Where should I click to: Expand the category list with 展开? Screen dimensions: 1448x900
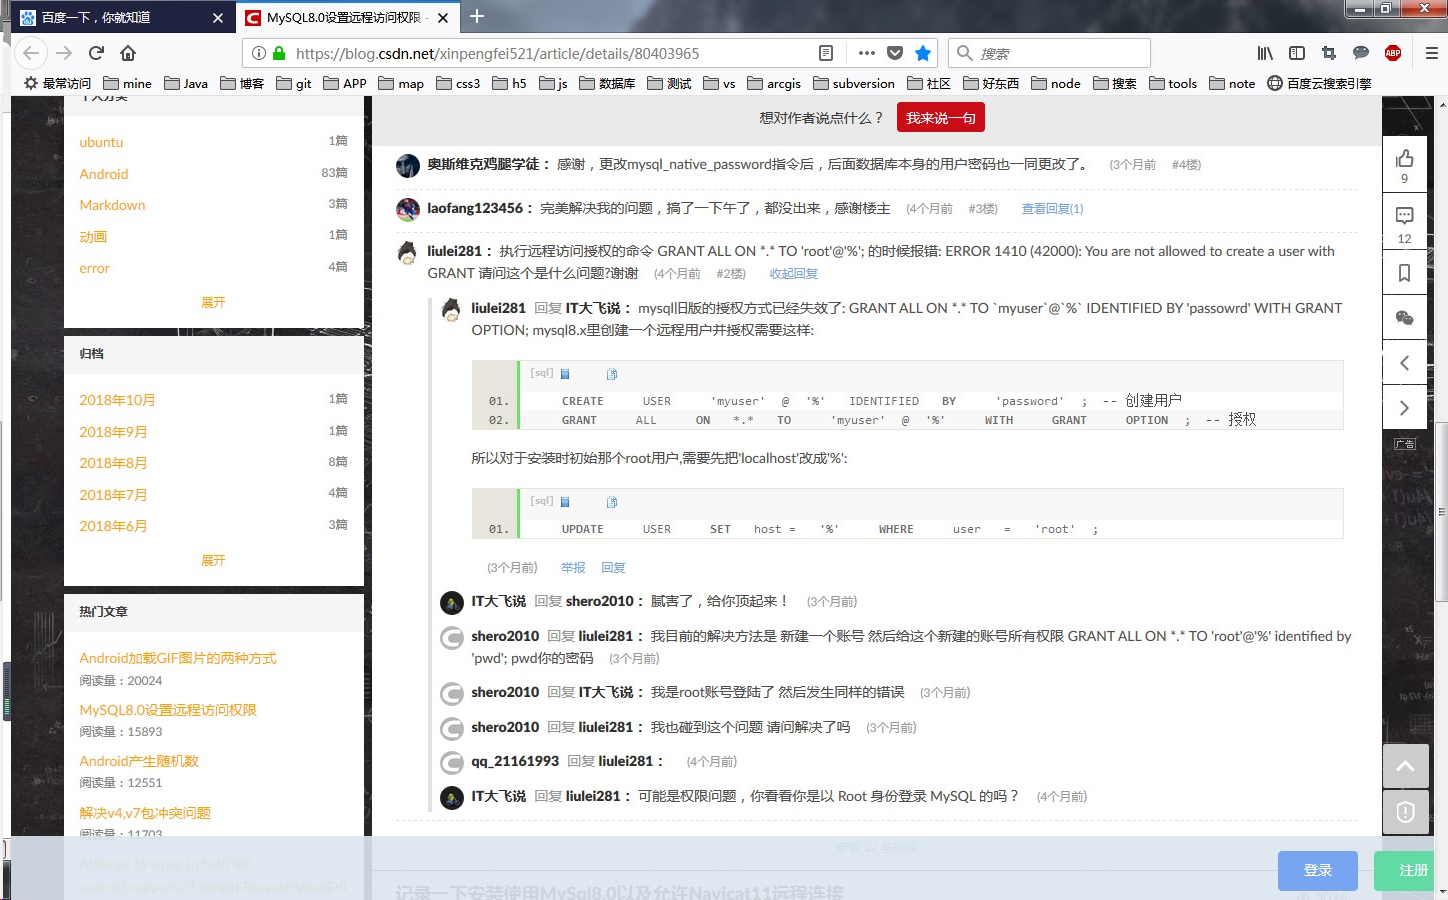tap(213, 302)
